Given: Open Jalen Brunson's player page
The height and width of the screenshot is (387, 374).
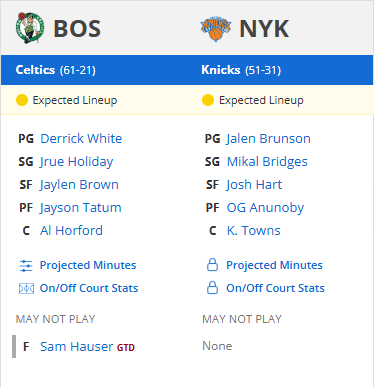Looking at the screenshot, I should tap(268, 139).
